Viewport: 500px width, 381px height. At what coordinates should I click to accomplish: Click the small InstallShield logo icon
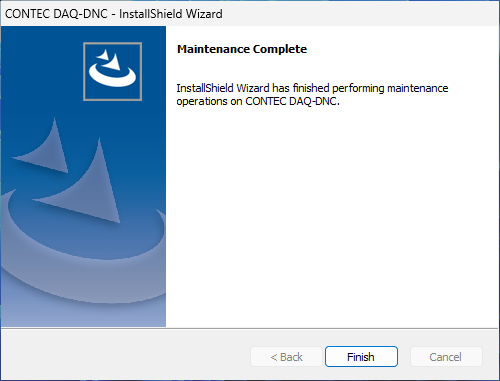[x=112, y=71]
